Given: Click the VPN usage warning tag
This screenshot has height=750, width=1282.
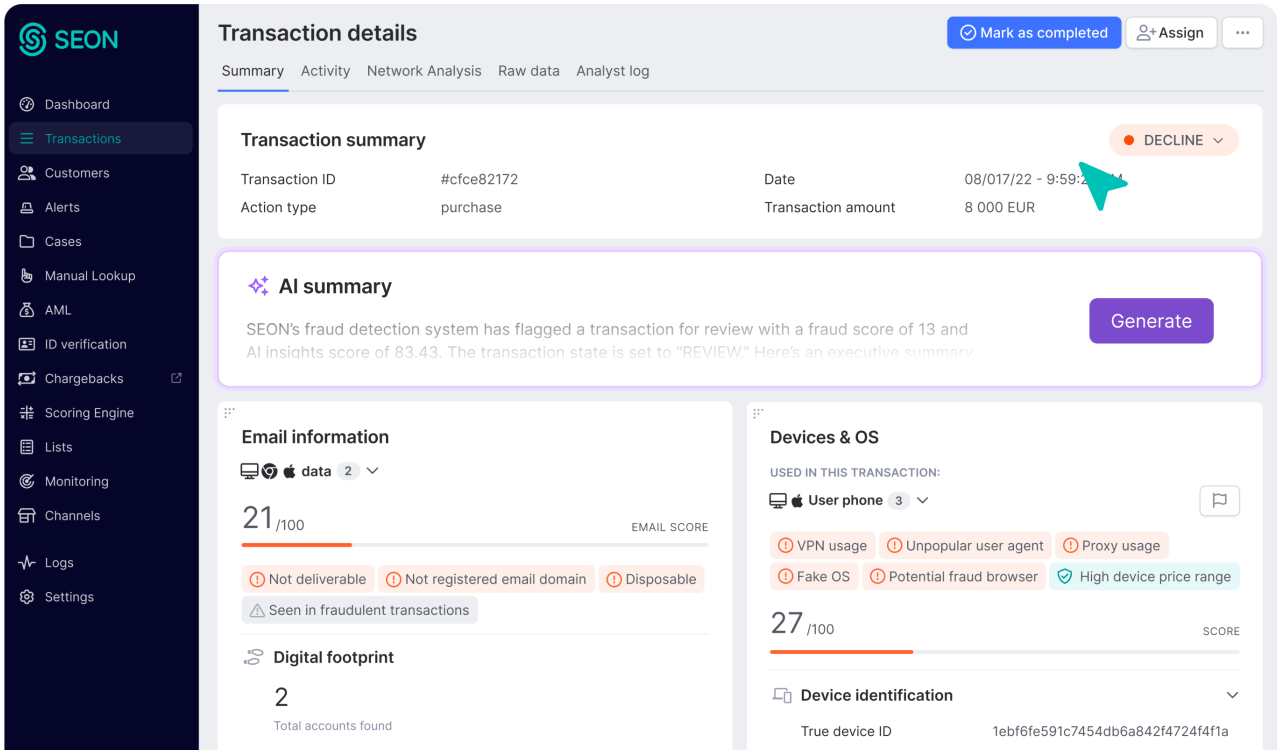Looking at the screenshot, I should tap(822, 546).
